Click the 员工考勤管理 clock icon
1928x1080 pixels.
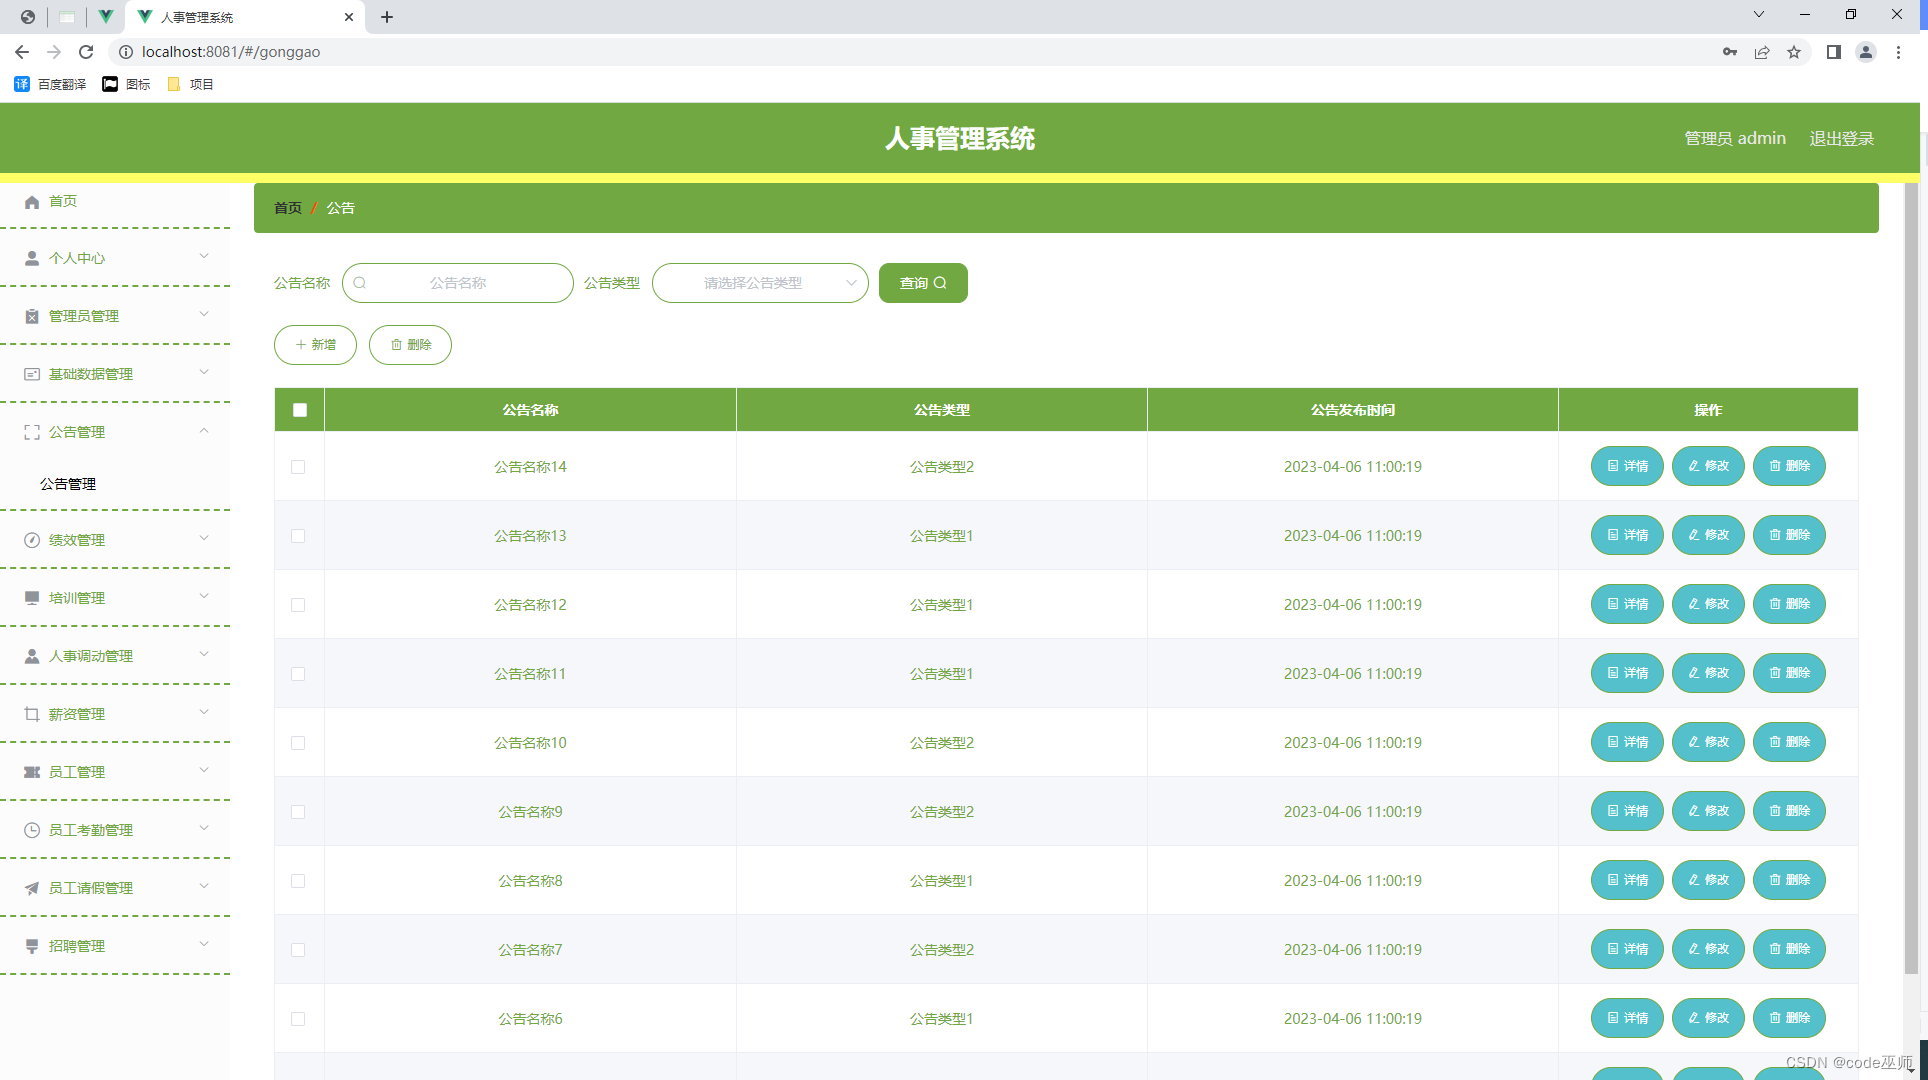[32, 830]
